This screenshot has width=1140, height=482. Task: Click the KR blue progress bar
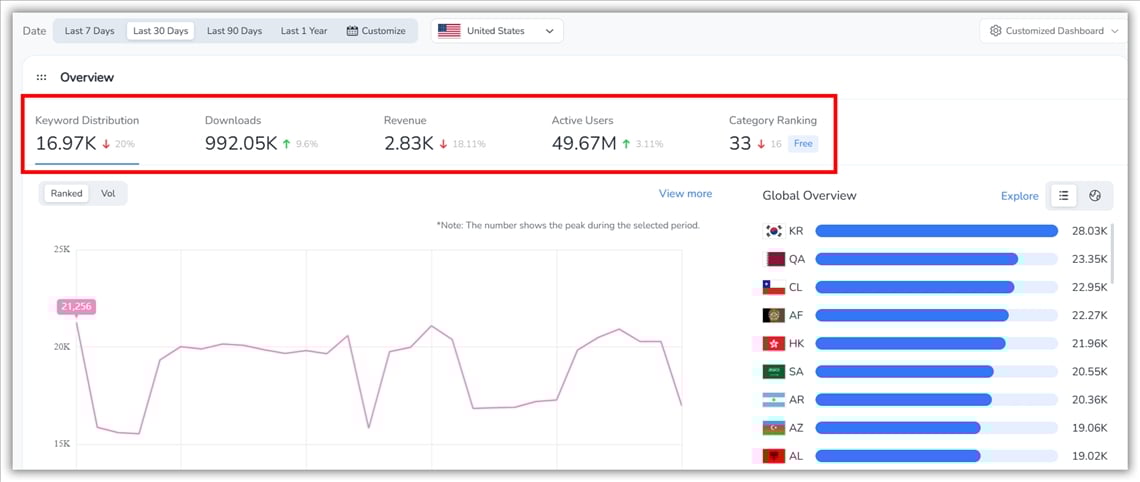pyautogui.click(x=936, y=231)
